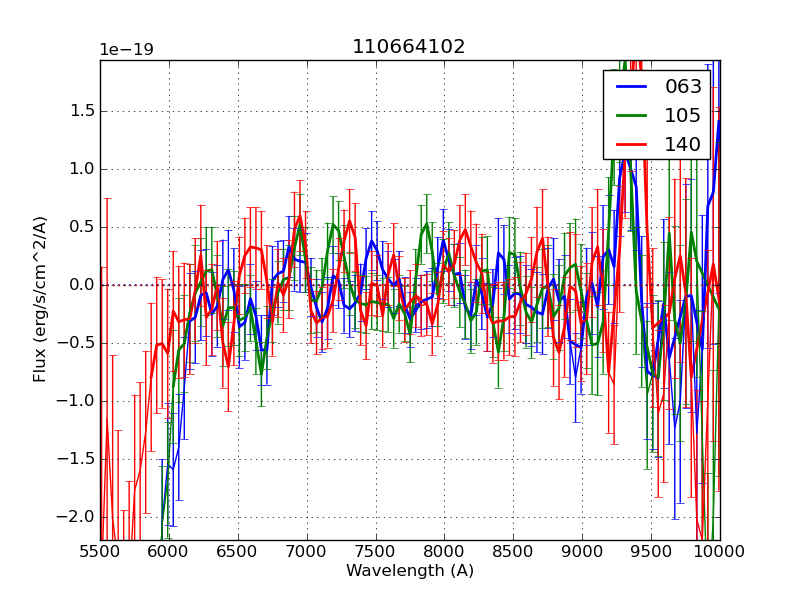
Task: Select the 6500 x-axis tick label
Action: click(238, 552)
